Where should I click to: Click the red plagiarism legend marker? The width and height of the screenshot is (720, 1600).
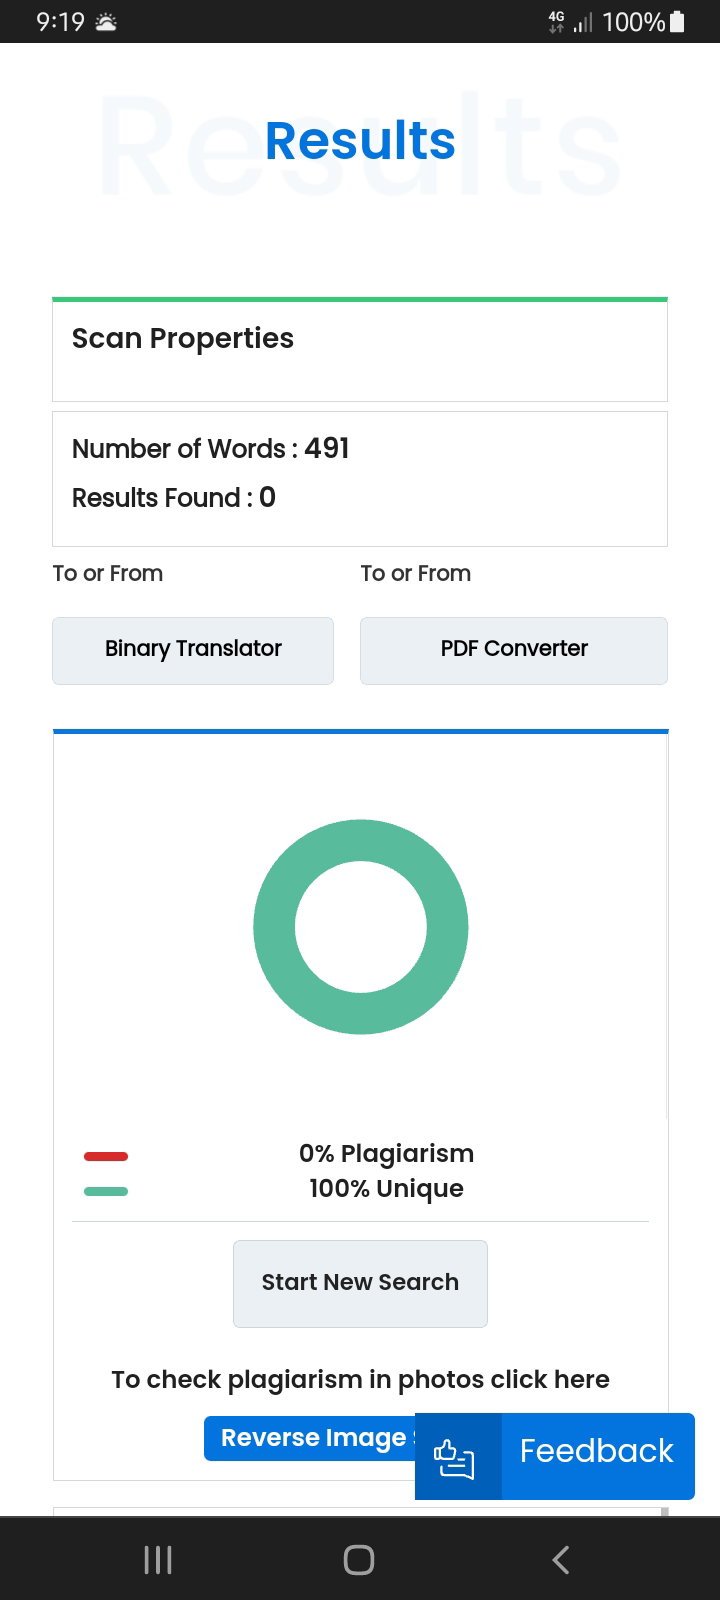[x=106, y=1156]
